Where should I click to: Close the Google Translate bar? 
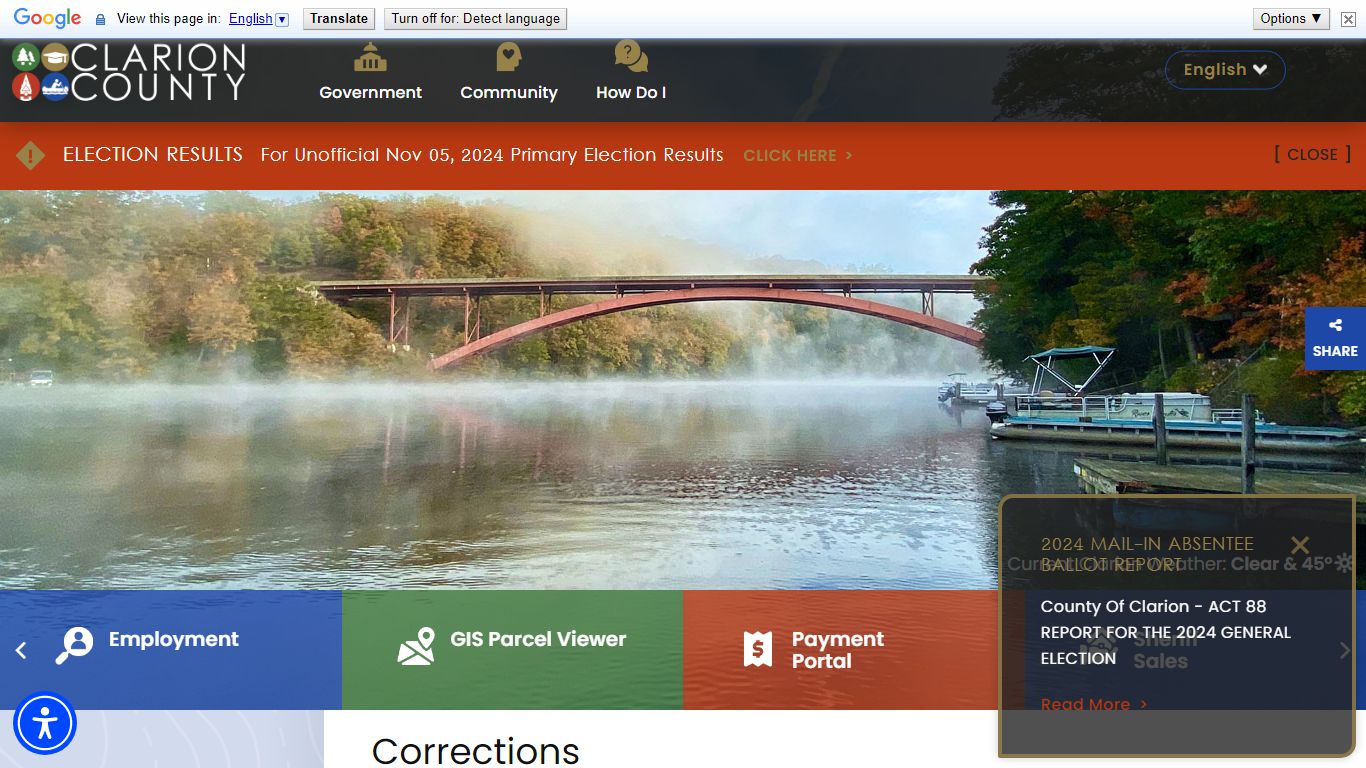(x=1348, y=19)
